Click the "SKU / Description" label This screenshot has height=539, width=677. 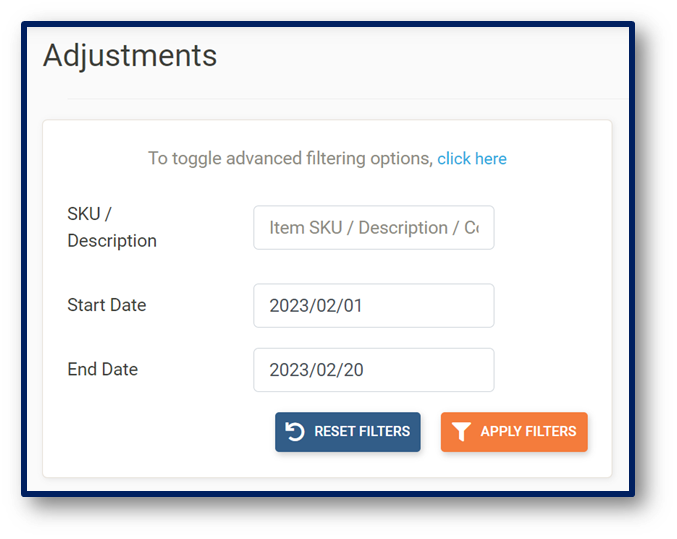[111, 228]
